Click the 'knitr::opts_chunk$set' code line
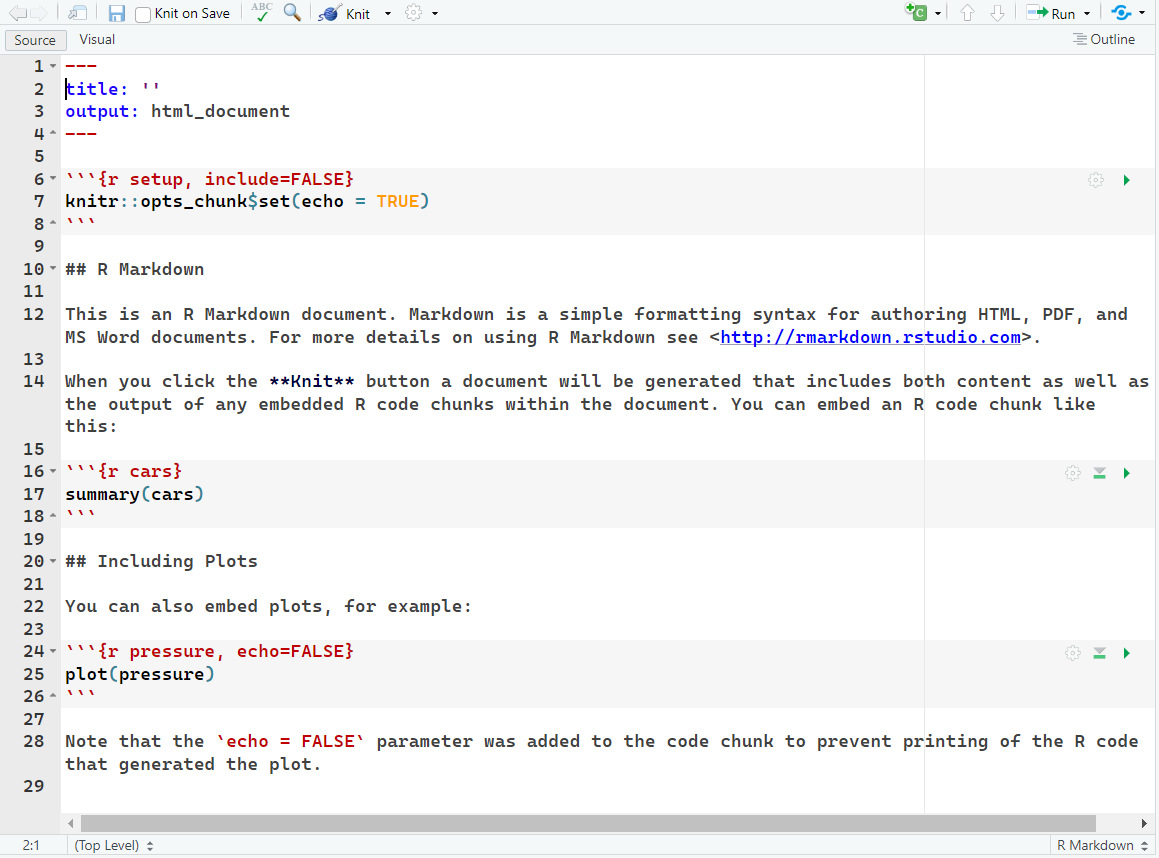Image resolution: width=1159 pixels, height=858 pixels. point(247,201)
